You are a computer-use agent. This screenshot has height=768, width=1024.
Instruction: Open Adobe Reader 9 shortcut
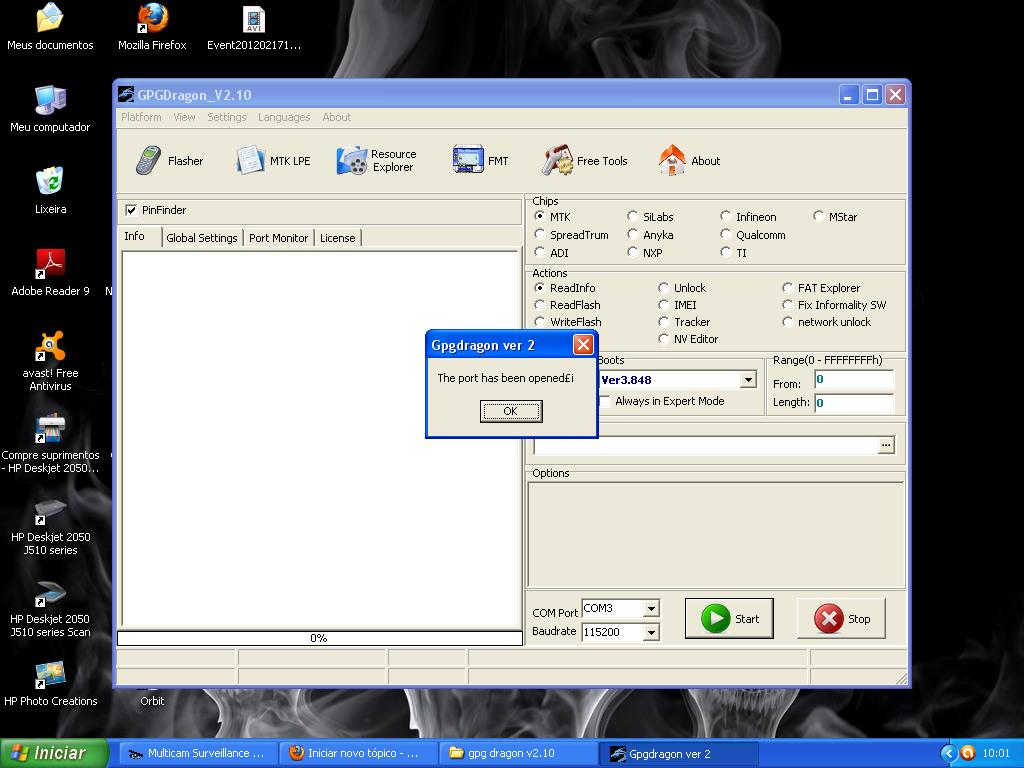pos(50,273)
